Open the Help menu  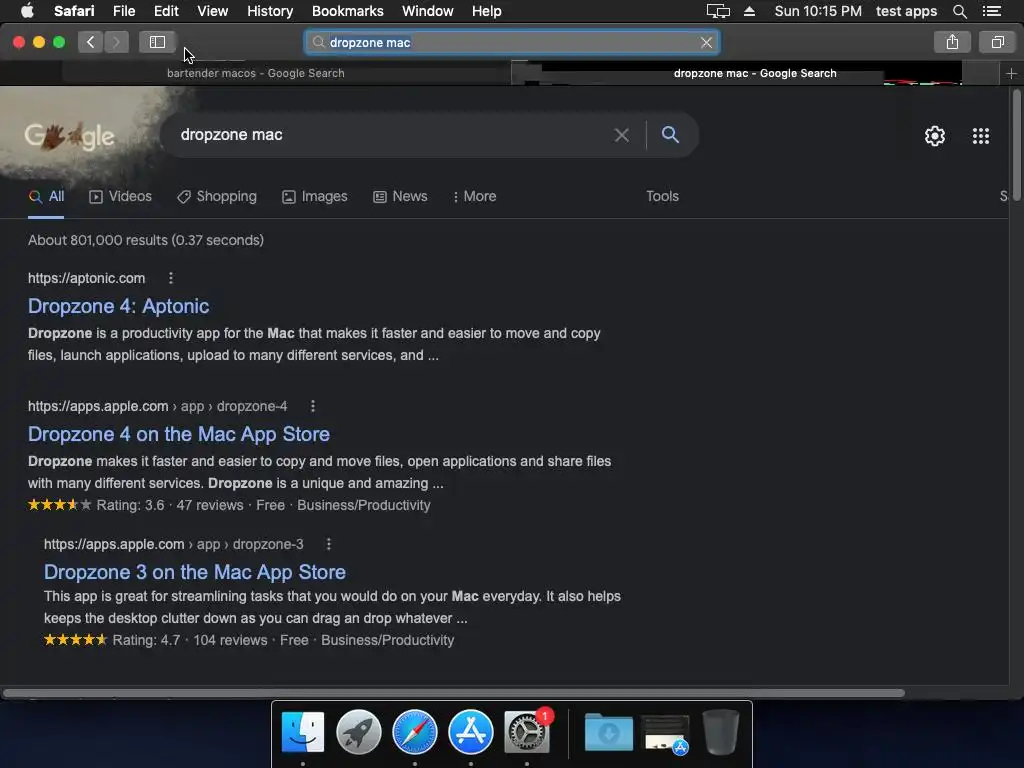click(x=487, y=11)
